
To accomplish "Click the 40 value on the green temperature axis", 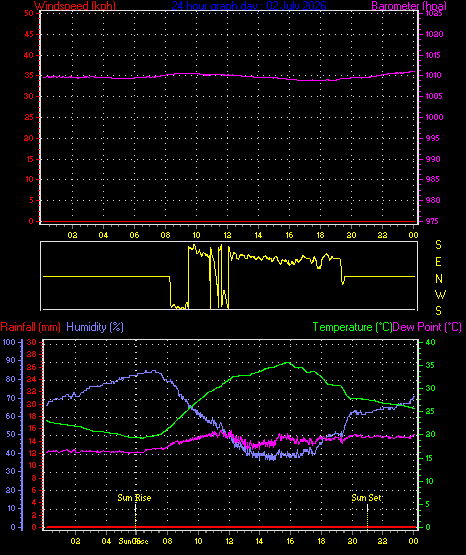I will click(430, 342).
